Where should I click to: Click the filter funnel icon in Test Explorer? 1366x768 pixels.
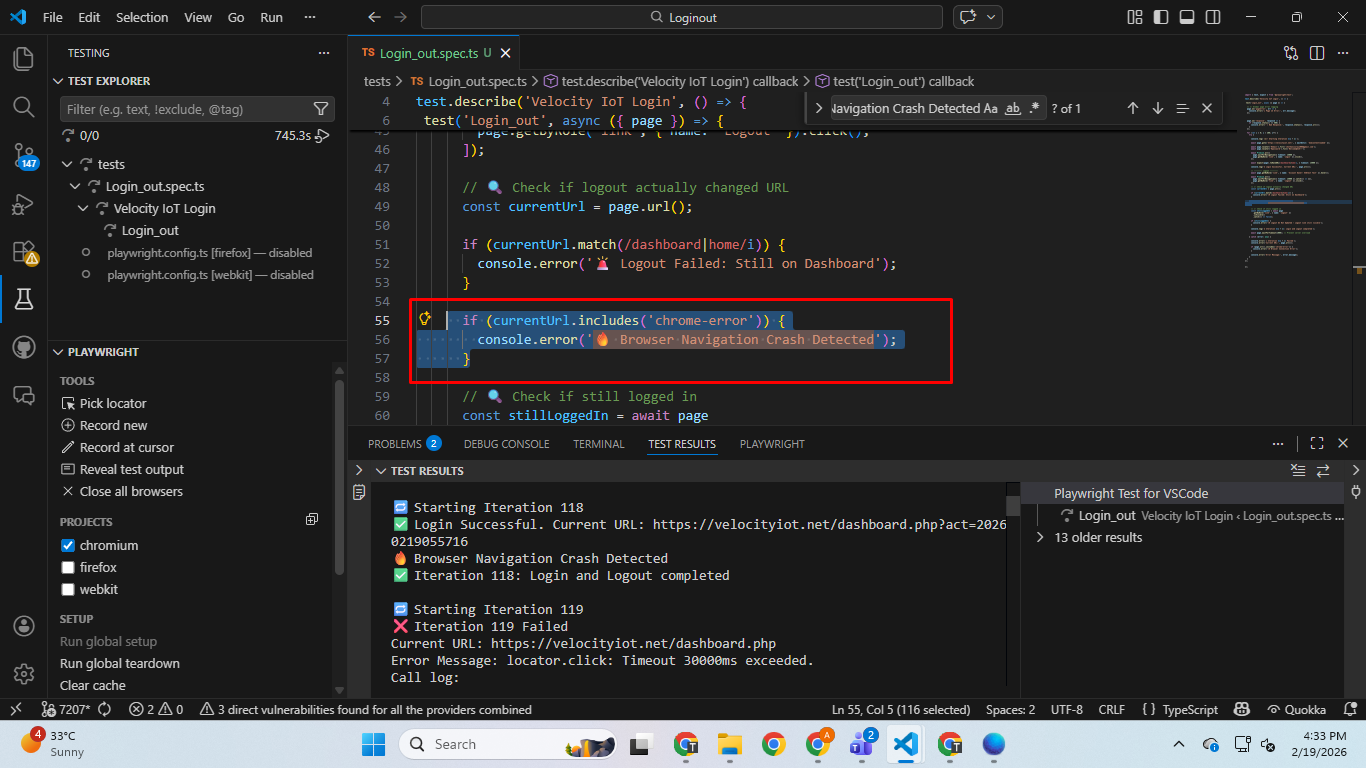click(321, 109)
